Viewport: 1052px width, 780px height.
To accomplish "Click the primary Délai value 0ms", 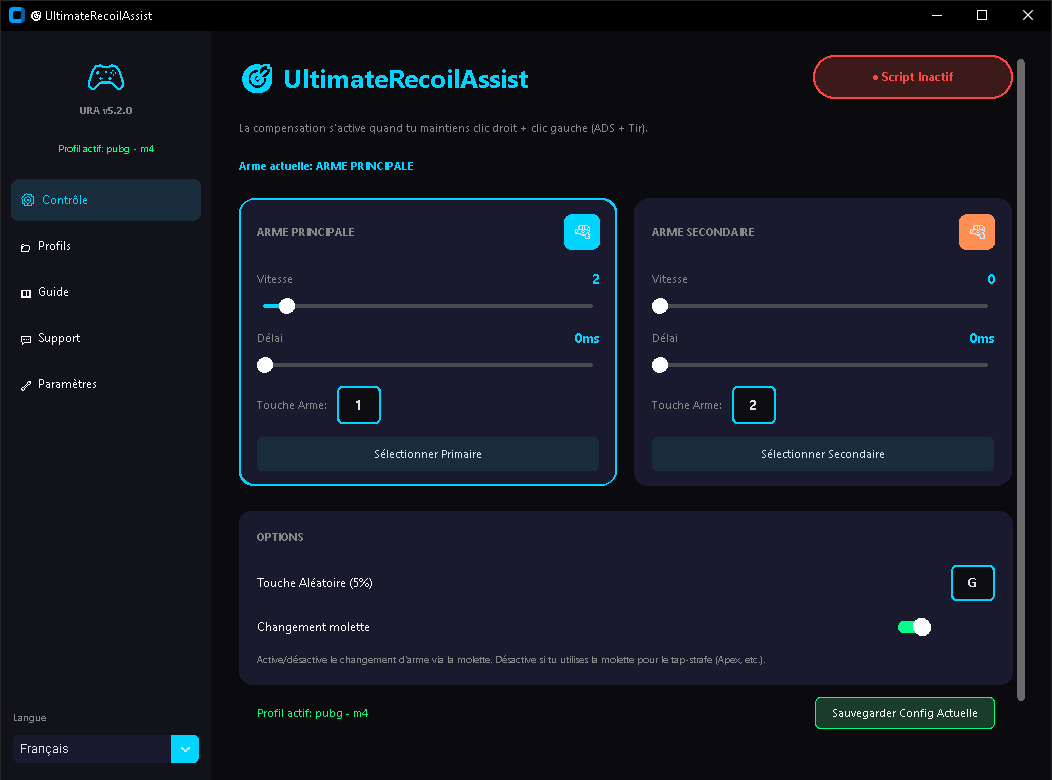I will point(586,339).
